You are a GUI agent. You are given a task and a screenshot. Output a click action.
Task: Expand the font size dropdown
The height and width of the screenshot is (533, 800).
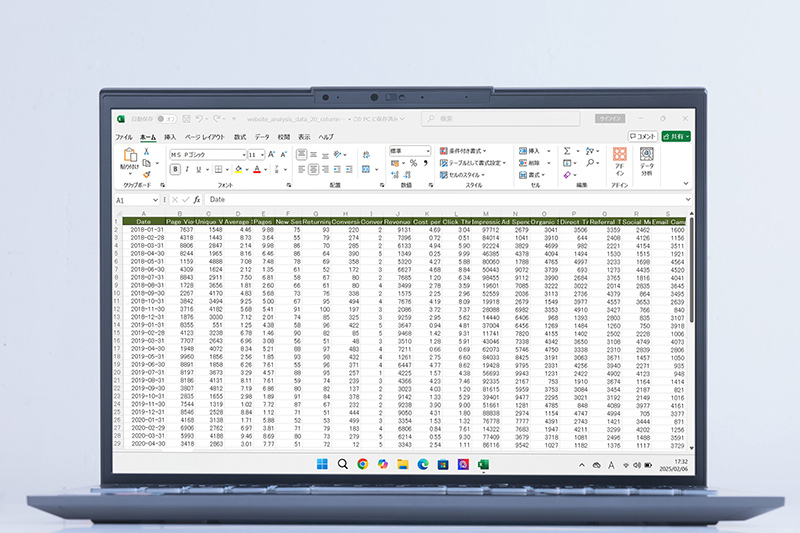click(x=261, y=155)
